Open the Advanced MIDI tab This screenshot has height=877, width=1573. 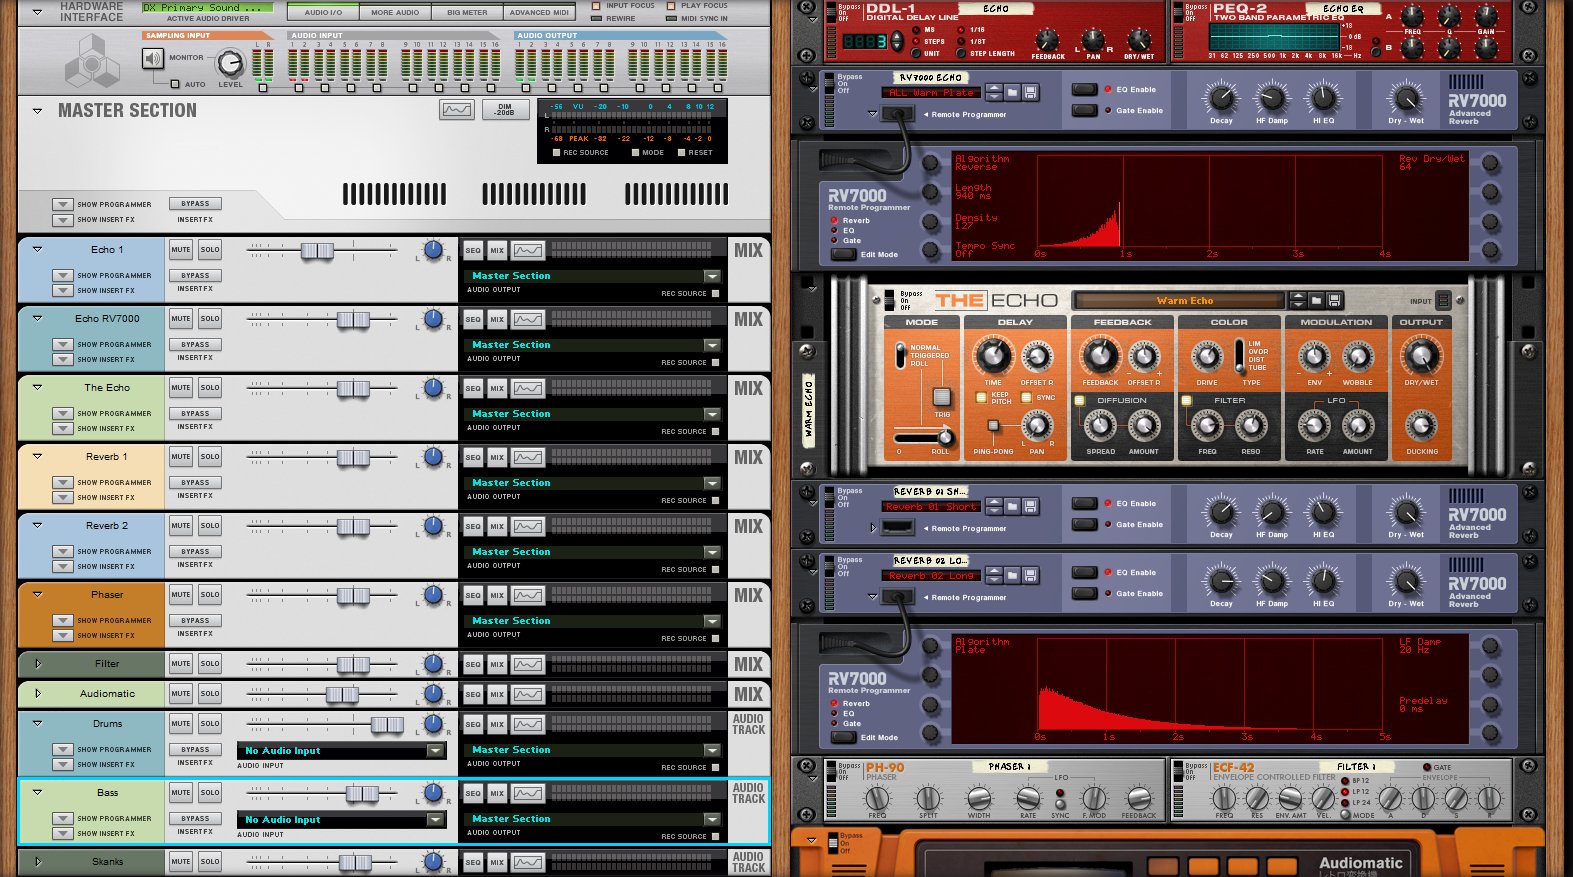(x=539, y=13)
